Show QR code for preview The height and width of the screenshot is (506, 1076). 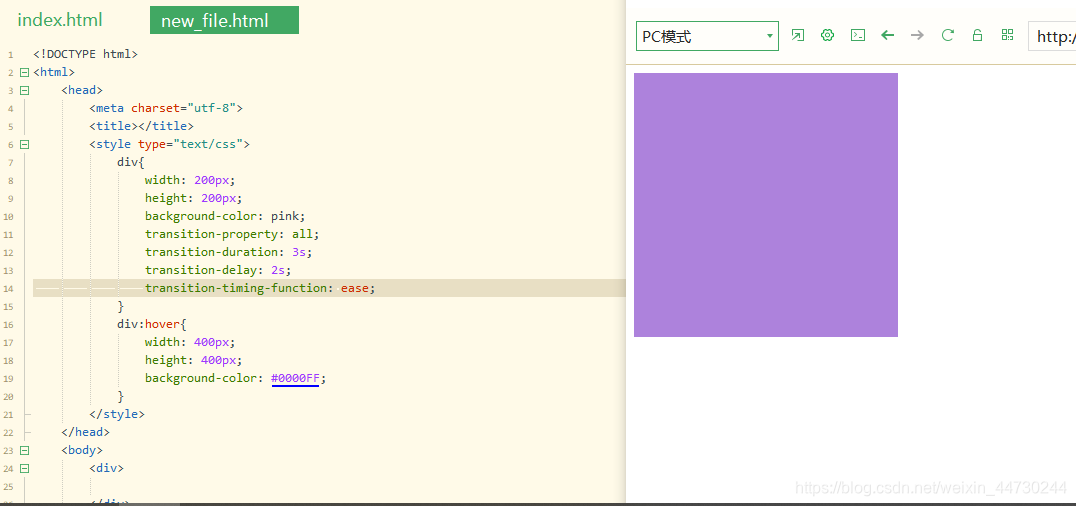click(1007, 35)
